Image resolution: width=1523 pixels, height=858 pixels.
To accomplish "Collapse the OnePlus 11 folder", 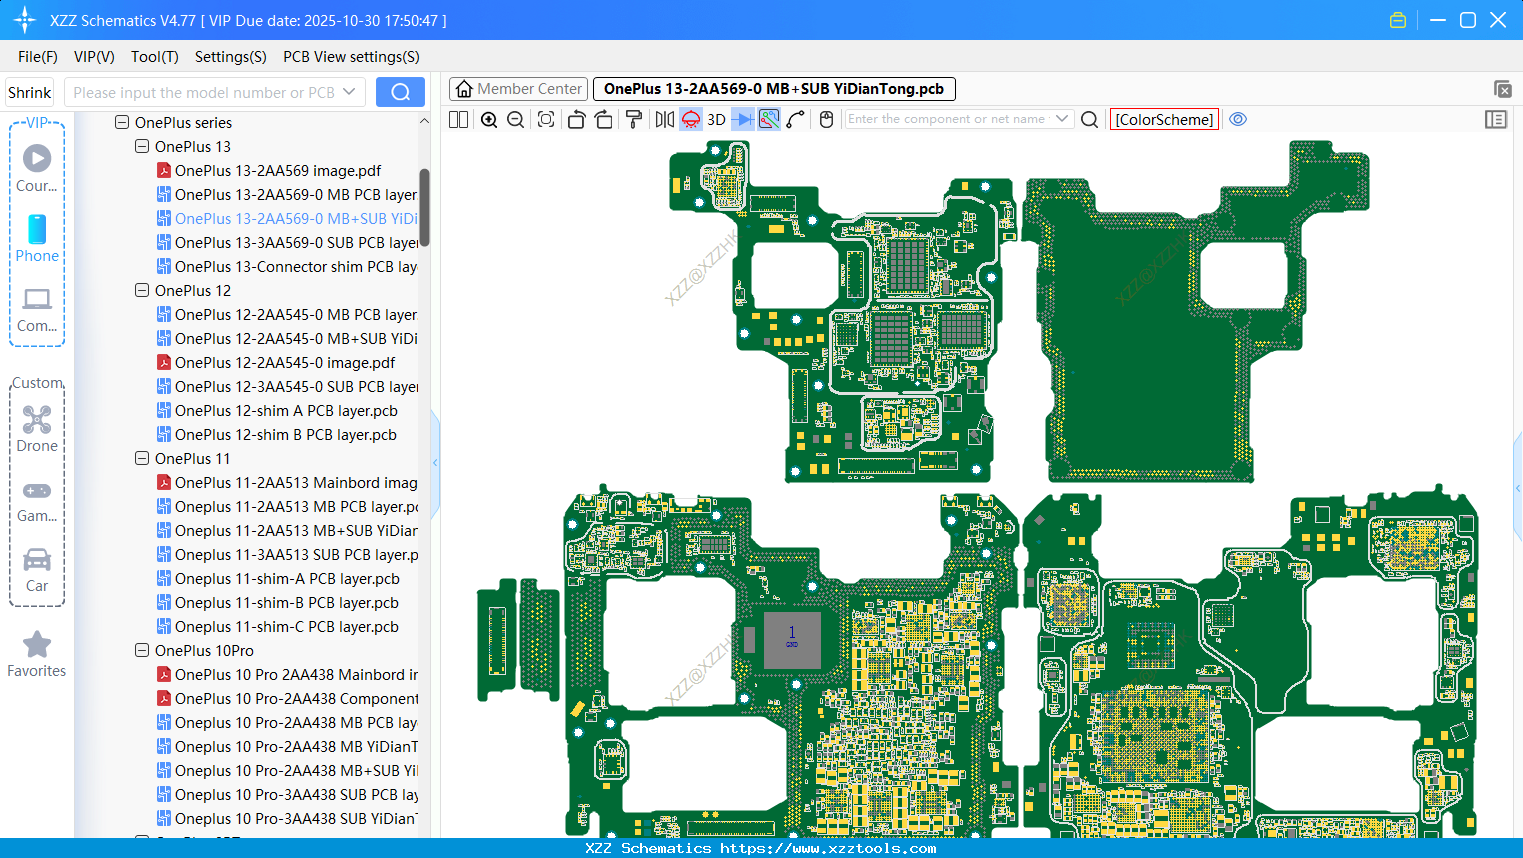I will 142,458.
